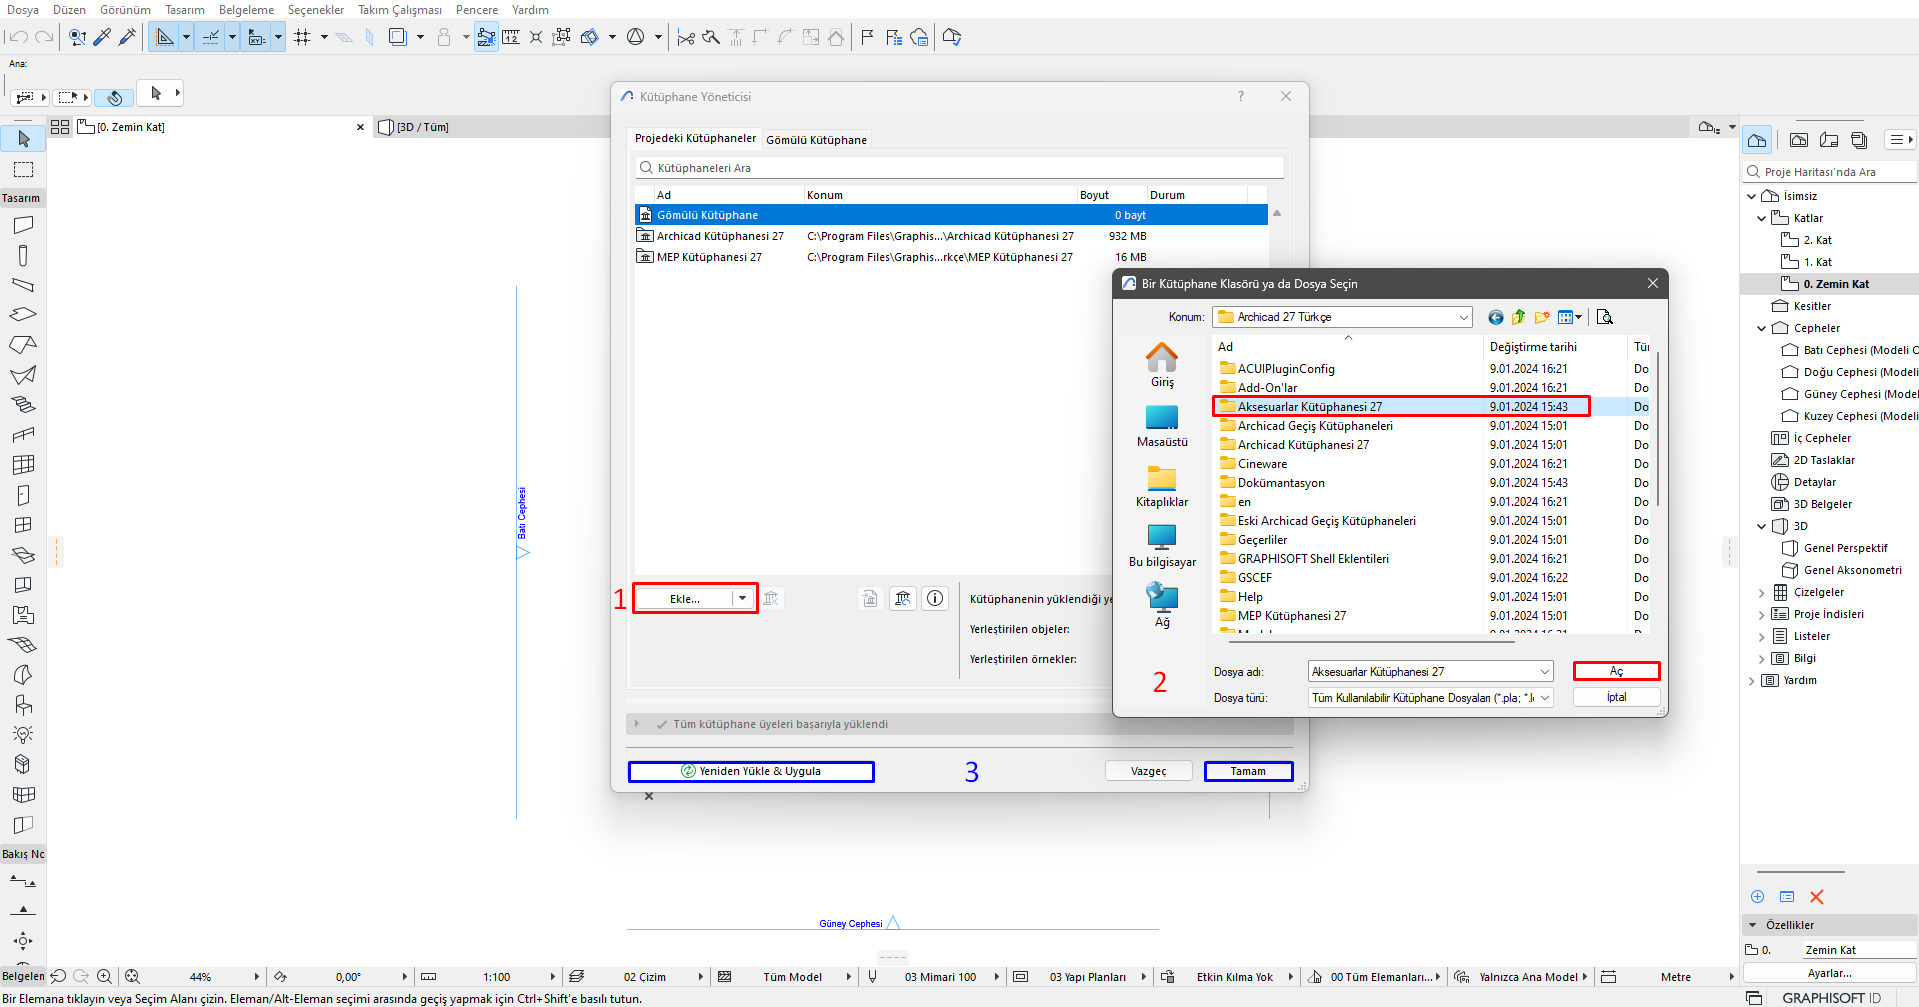Open the Konum location dropdown
The height and width of the screenshot is (1007, 1919).
coord(1463,317)
